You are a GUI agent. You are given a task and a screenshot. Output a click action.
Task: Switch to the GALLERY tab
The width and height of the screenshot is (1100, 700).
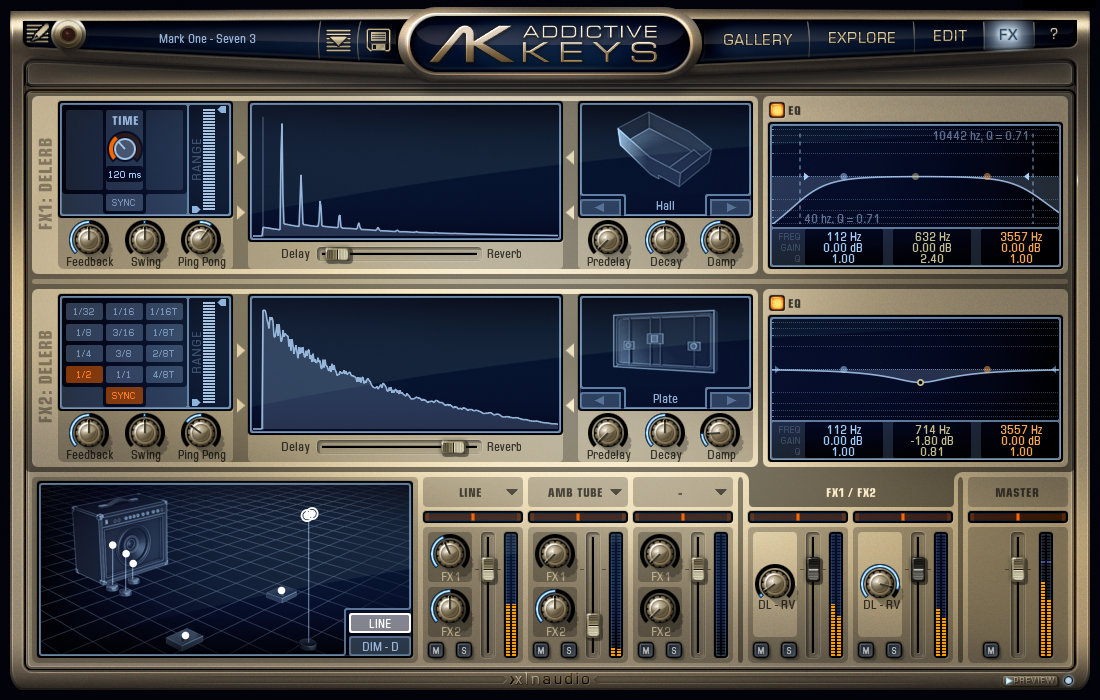pyautogui.click(x=757, y=39)
